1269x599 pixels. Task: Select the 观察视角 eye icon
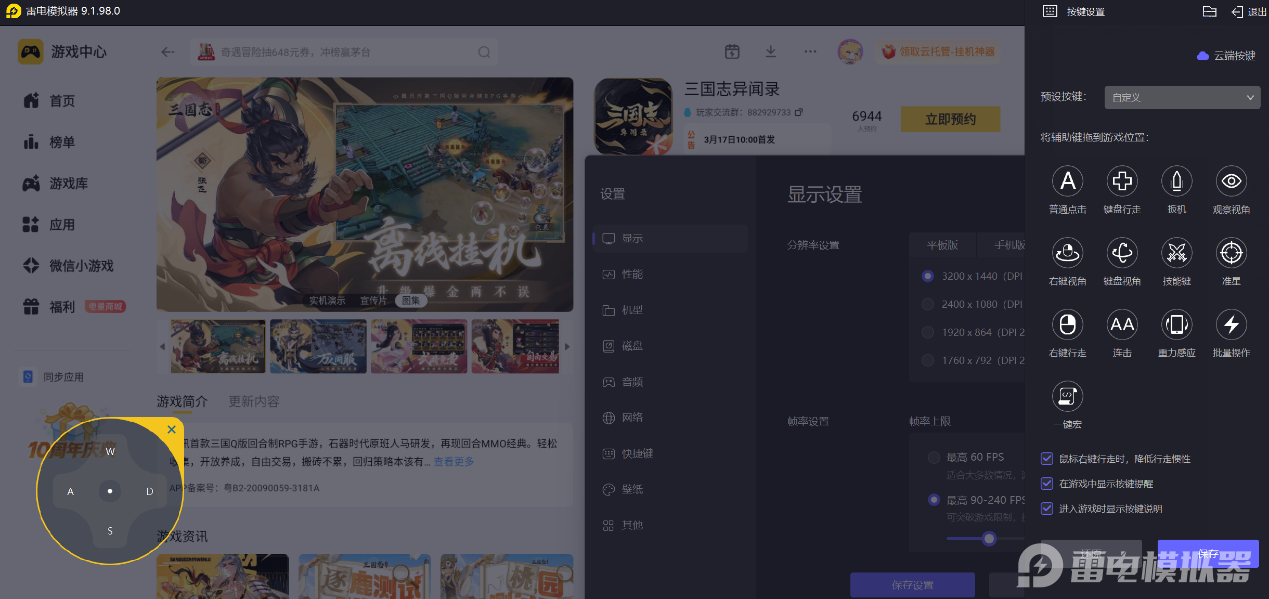[x=1231, y=181]
